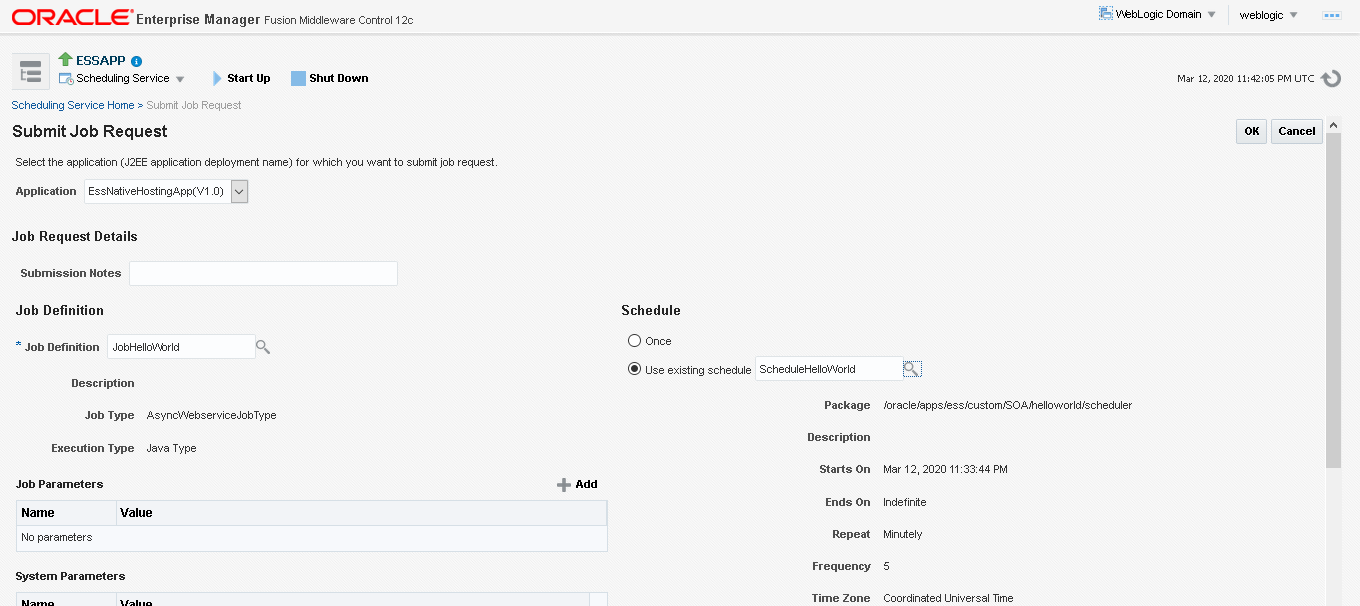Open the weblogic user dropdown
Image resolution: width=1360 pixels, height=606 pixels.
coord(1268,15)
